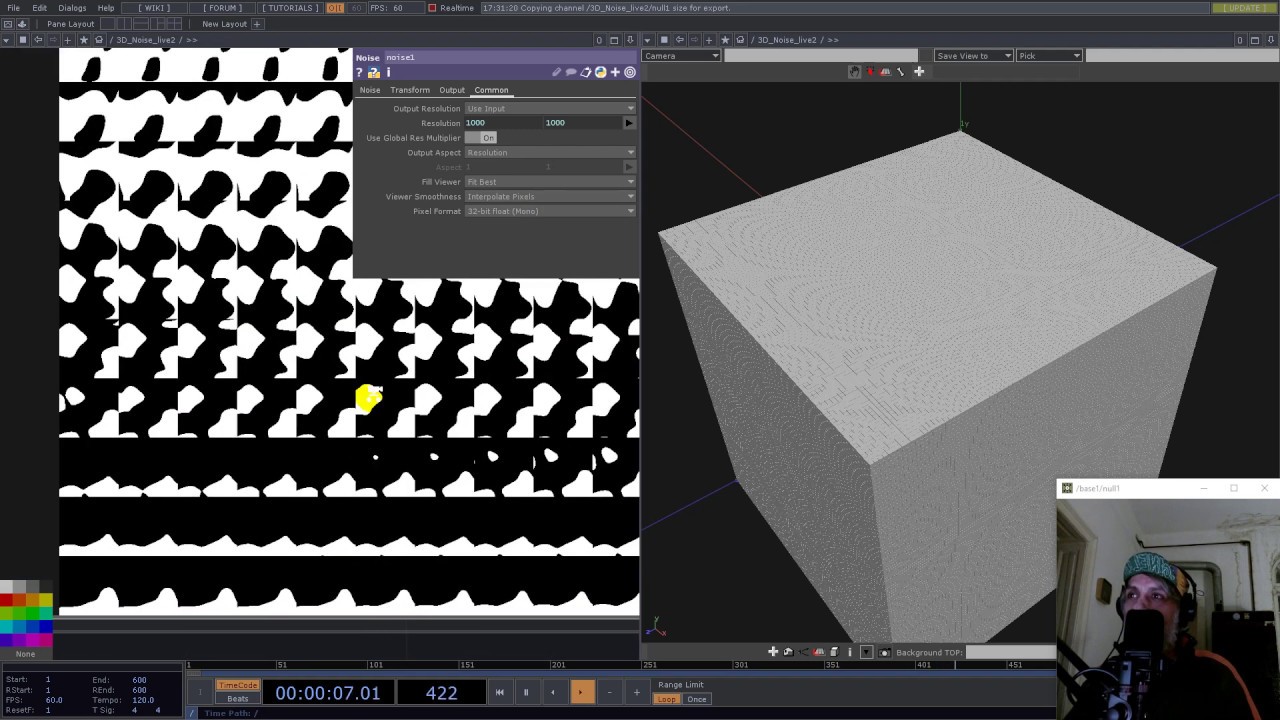Switch to the Output parameter tab
The image size is (1280, 720).
click(452, 90)
